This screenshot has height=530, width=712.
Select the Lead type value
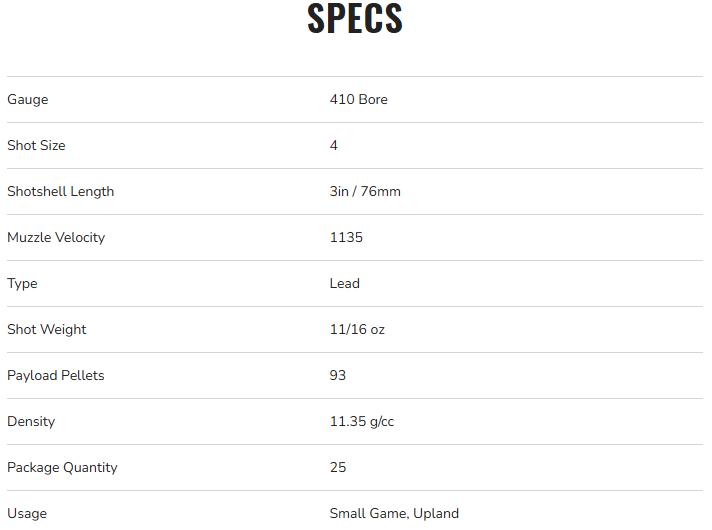344,284
